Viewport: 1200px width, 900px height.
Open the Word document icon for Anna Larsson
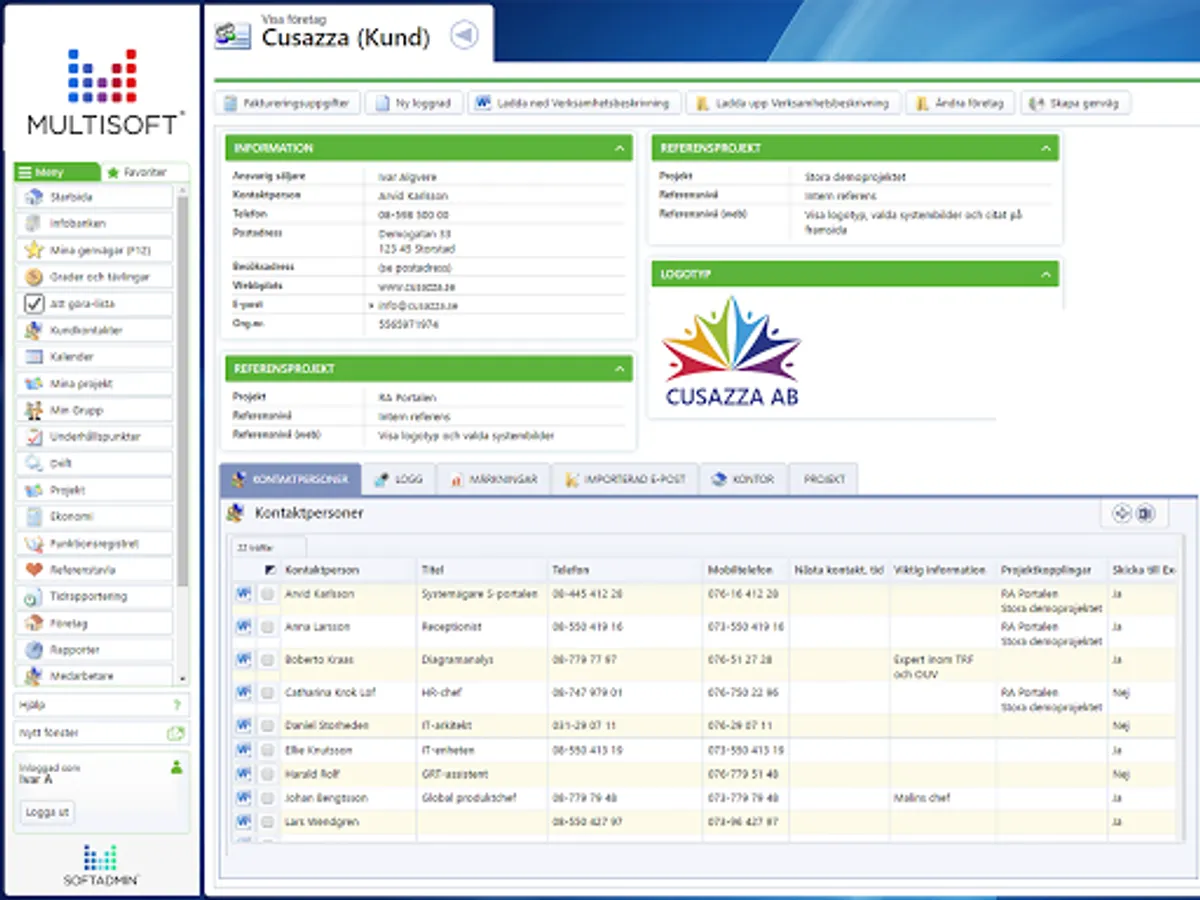(x=243, y=627)
